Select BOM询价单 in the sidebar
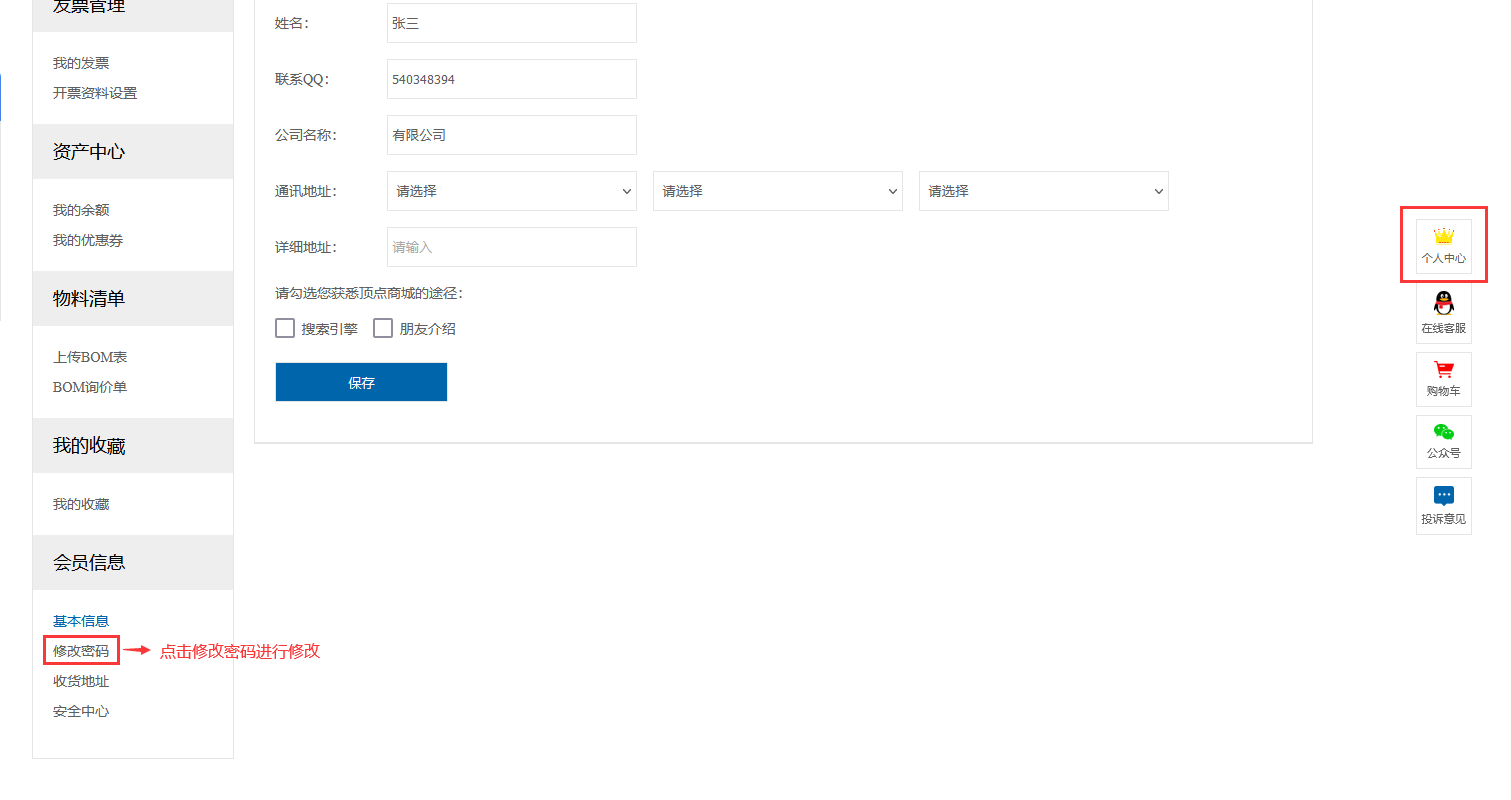This screenshot has height=800, width=1511. click(89, 387)
